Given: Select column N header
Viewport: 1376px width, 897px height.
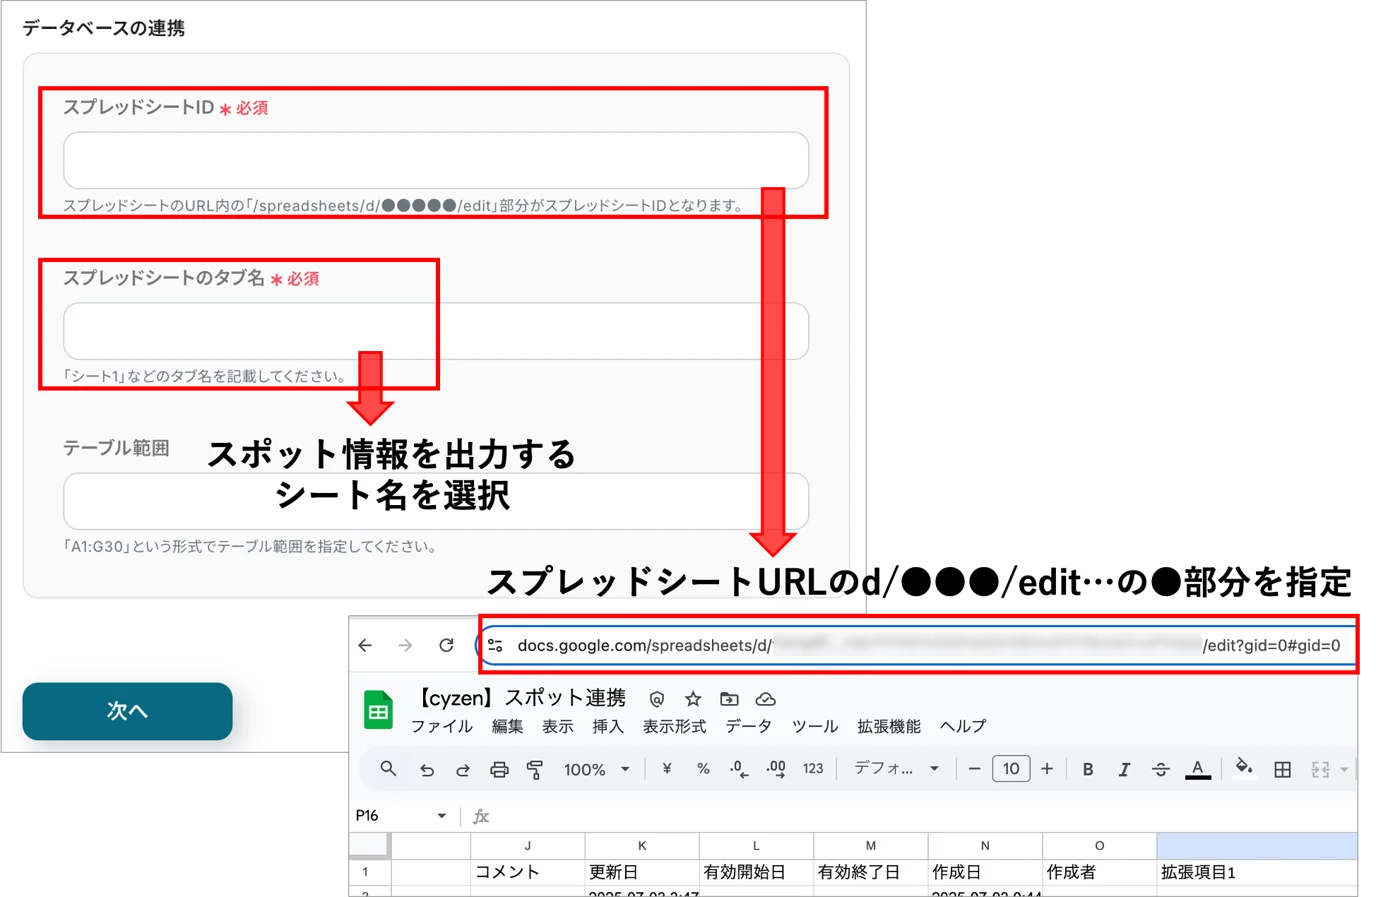Looking at the screenshot, I should [985, 846].
